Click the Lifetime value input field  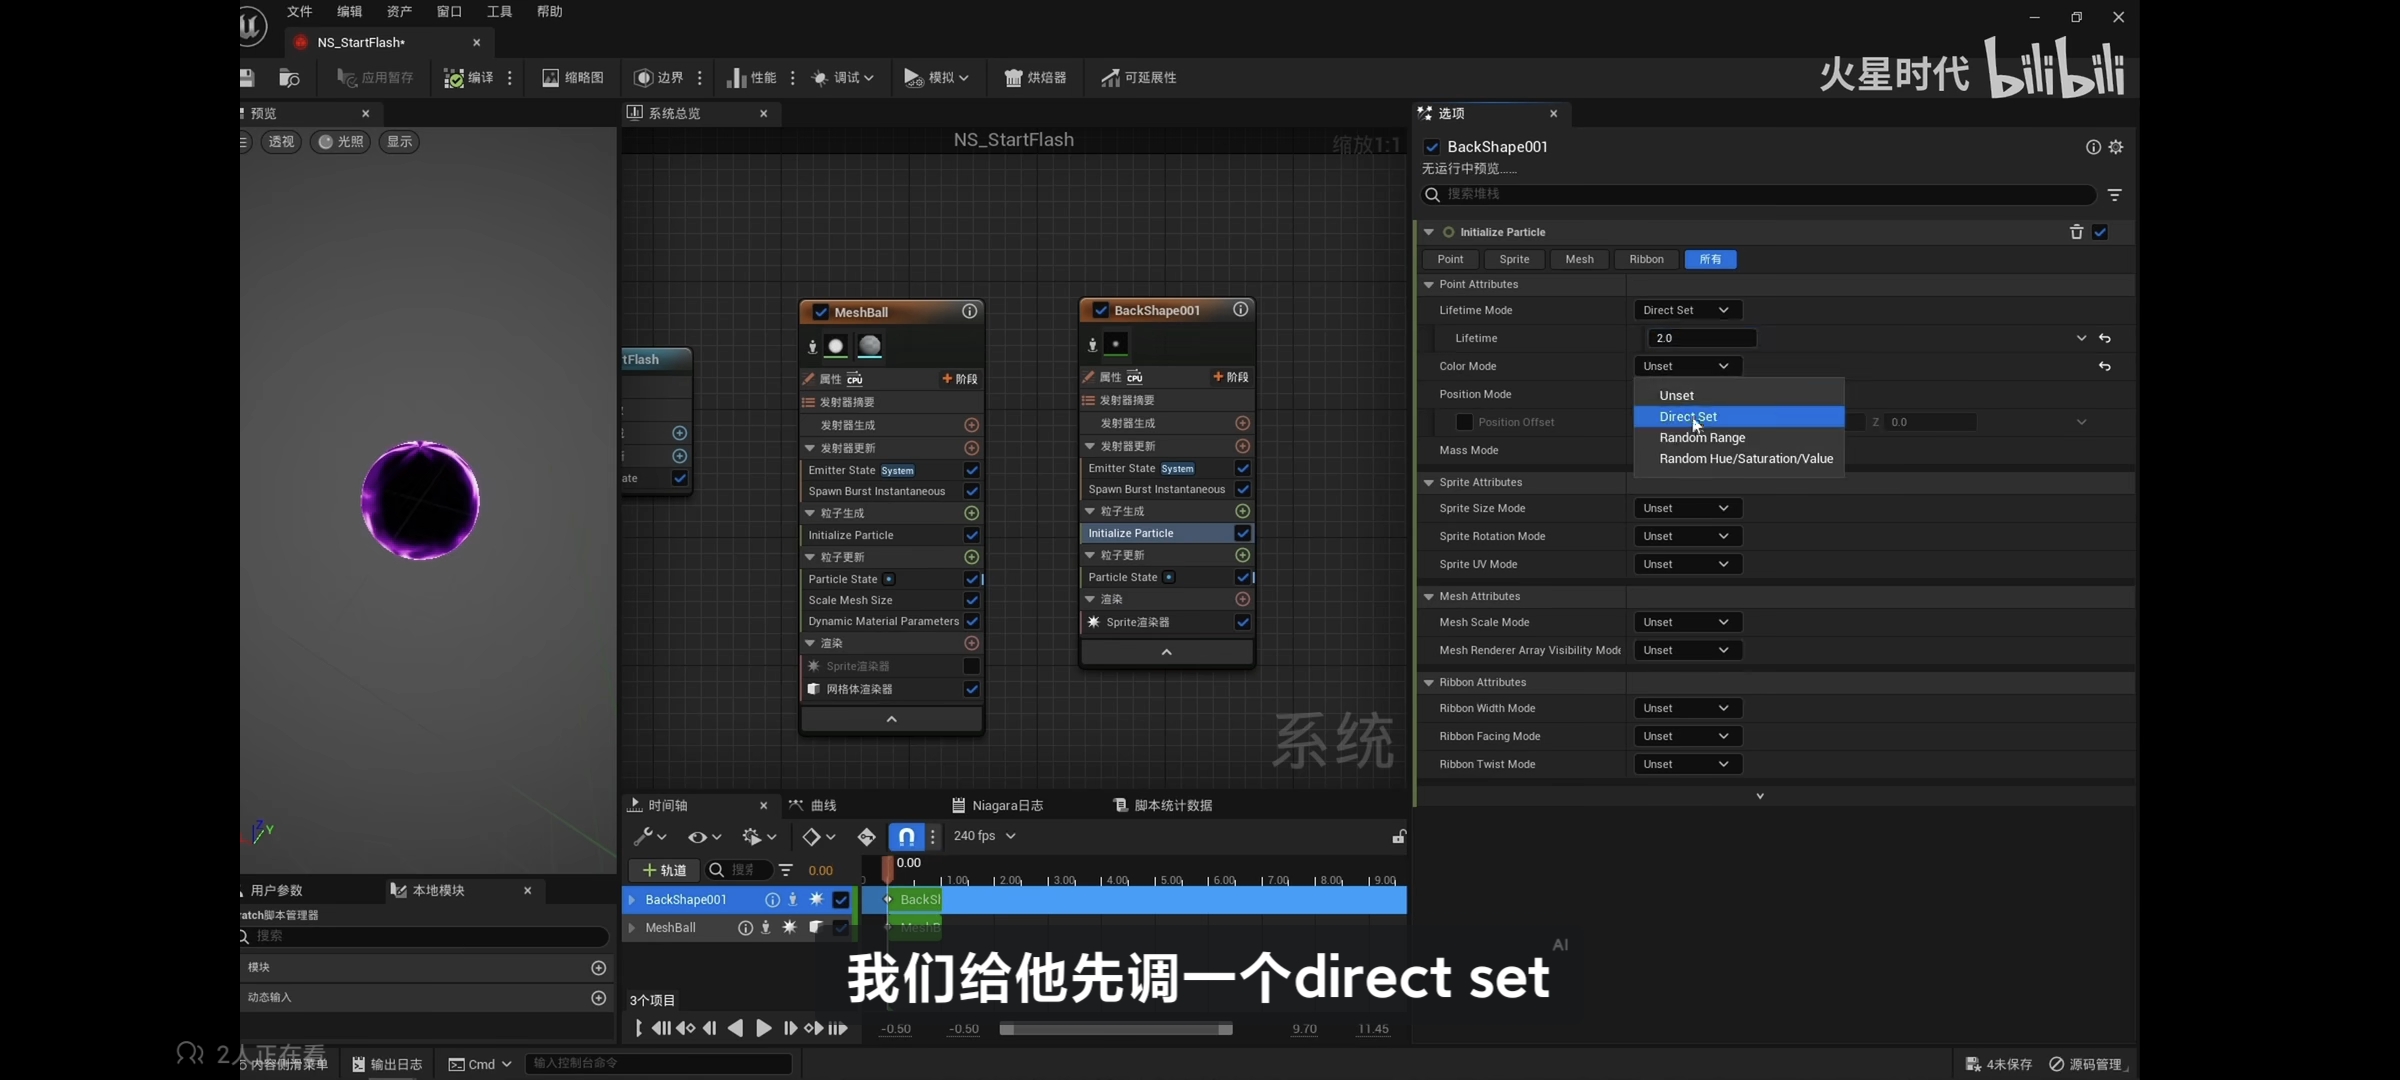point(1701,338)
